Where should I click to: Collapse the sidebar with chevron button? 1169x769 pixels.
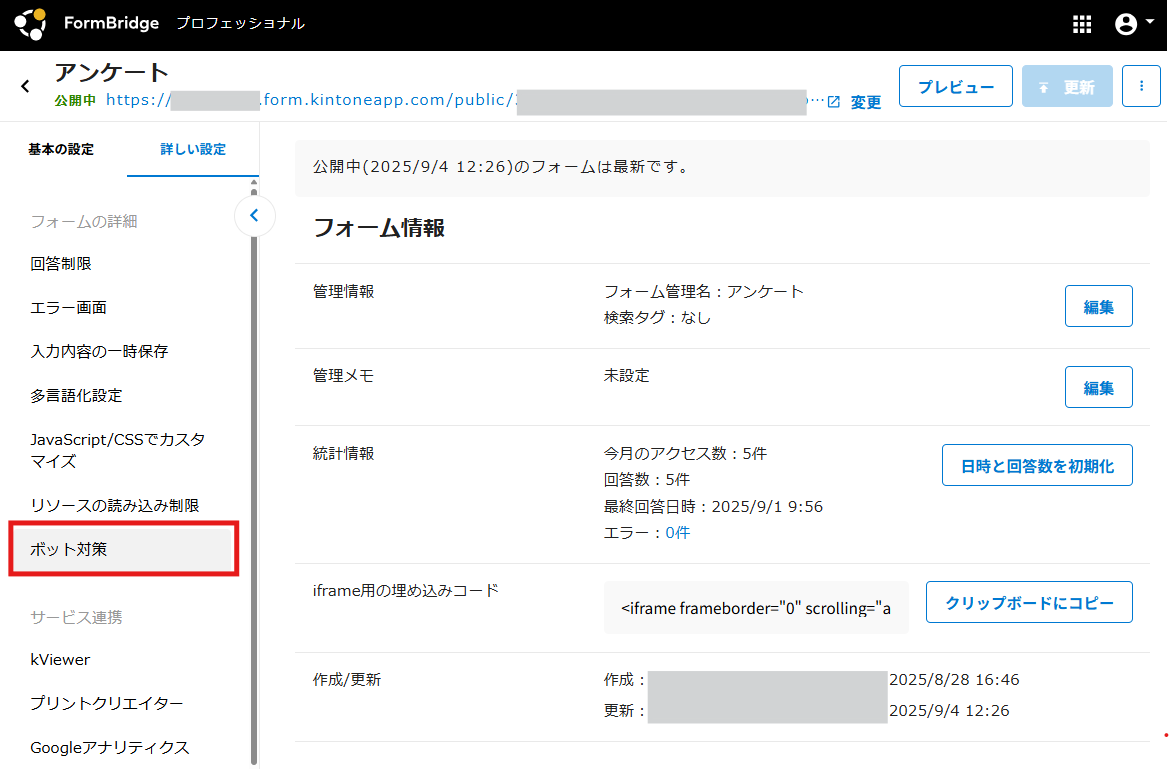254,215
